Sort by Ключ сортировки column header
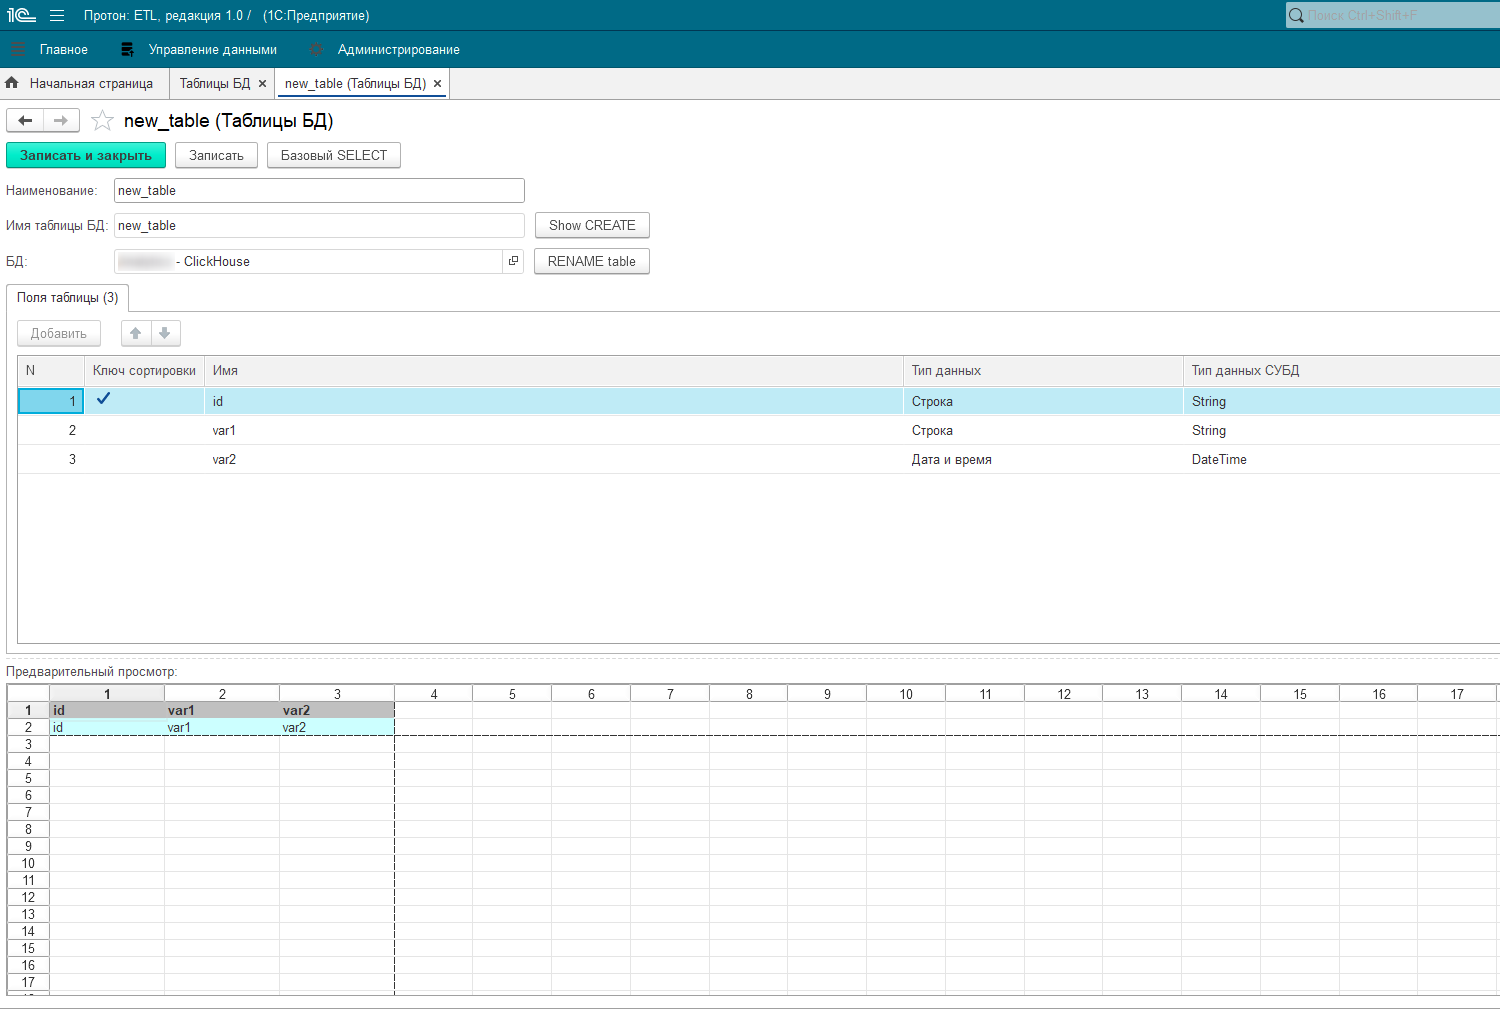 click(144, 370)
